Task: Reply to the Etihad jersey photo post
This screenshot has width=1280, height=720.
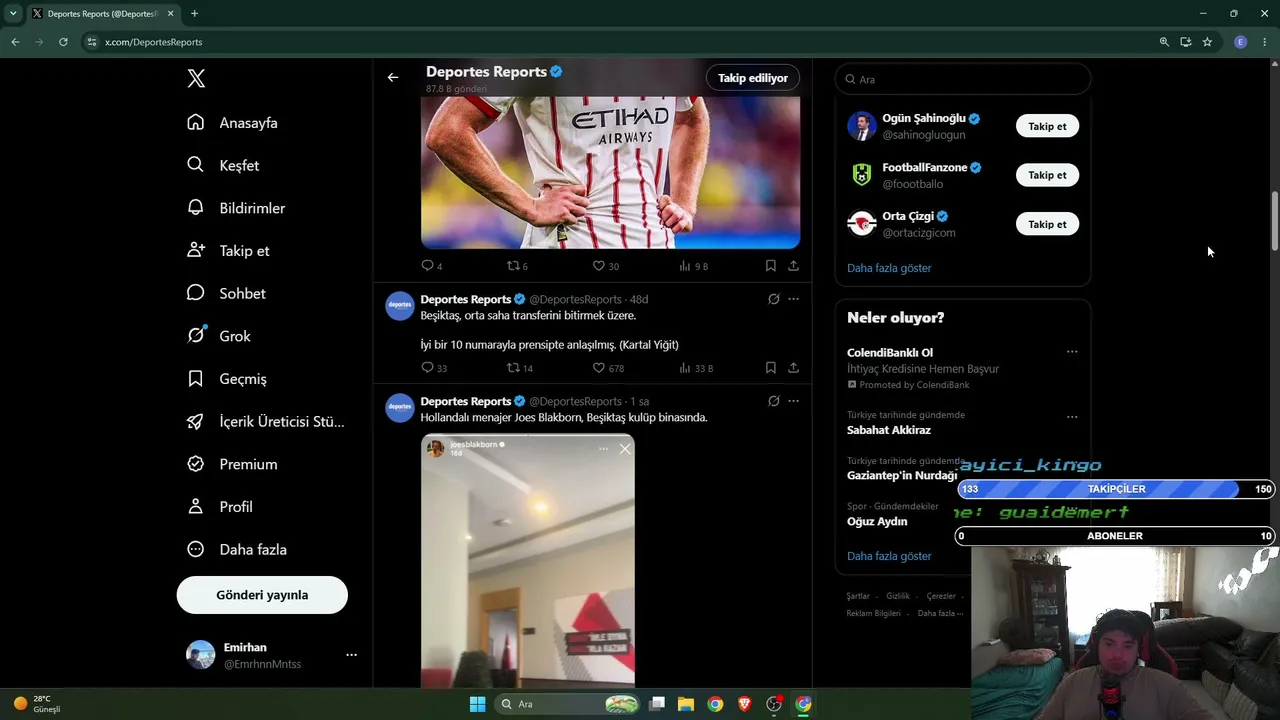Action: click(432, 266)
